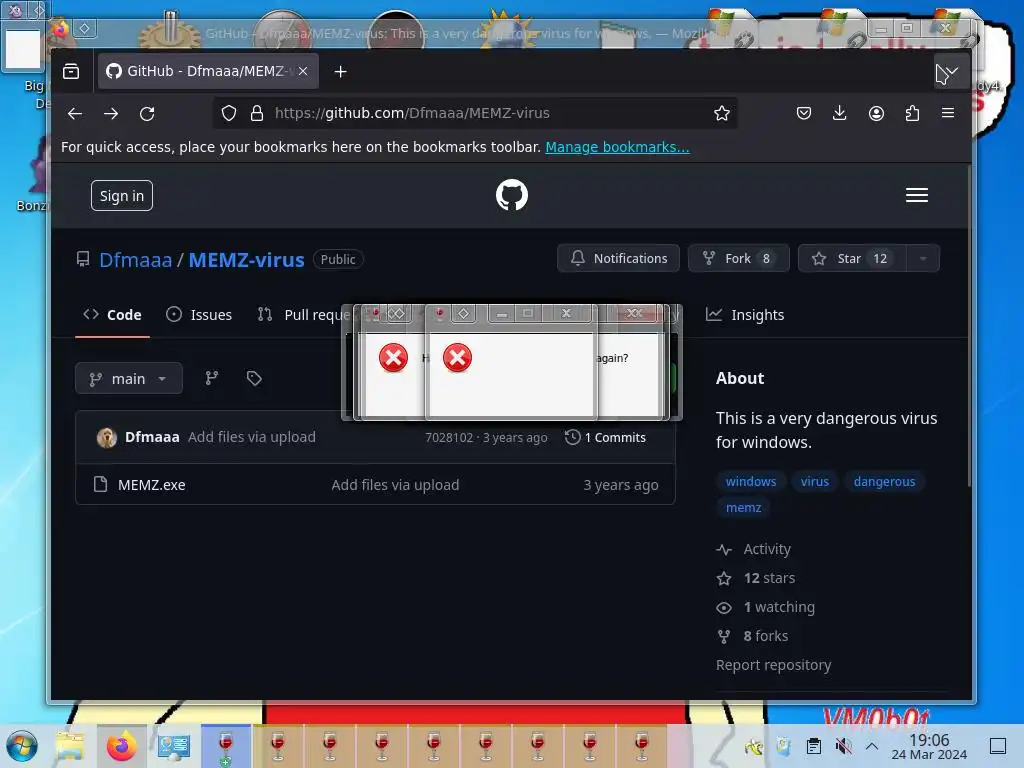Star the MEMZ-virus repository
Viewport: 1024px width, 768px height.
coord(852,259)
